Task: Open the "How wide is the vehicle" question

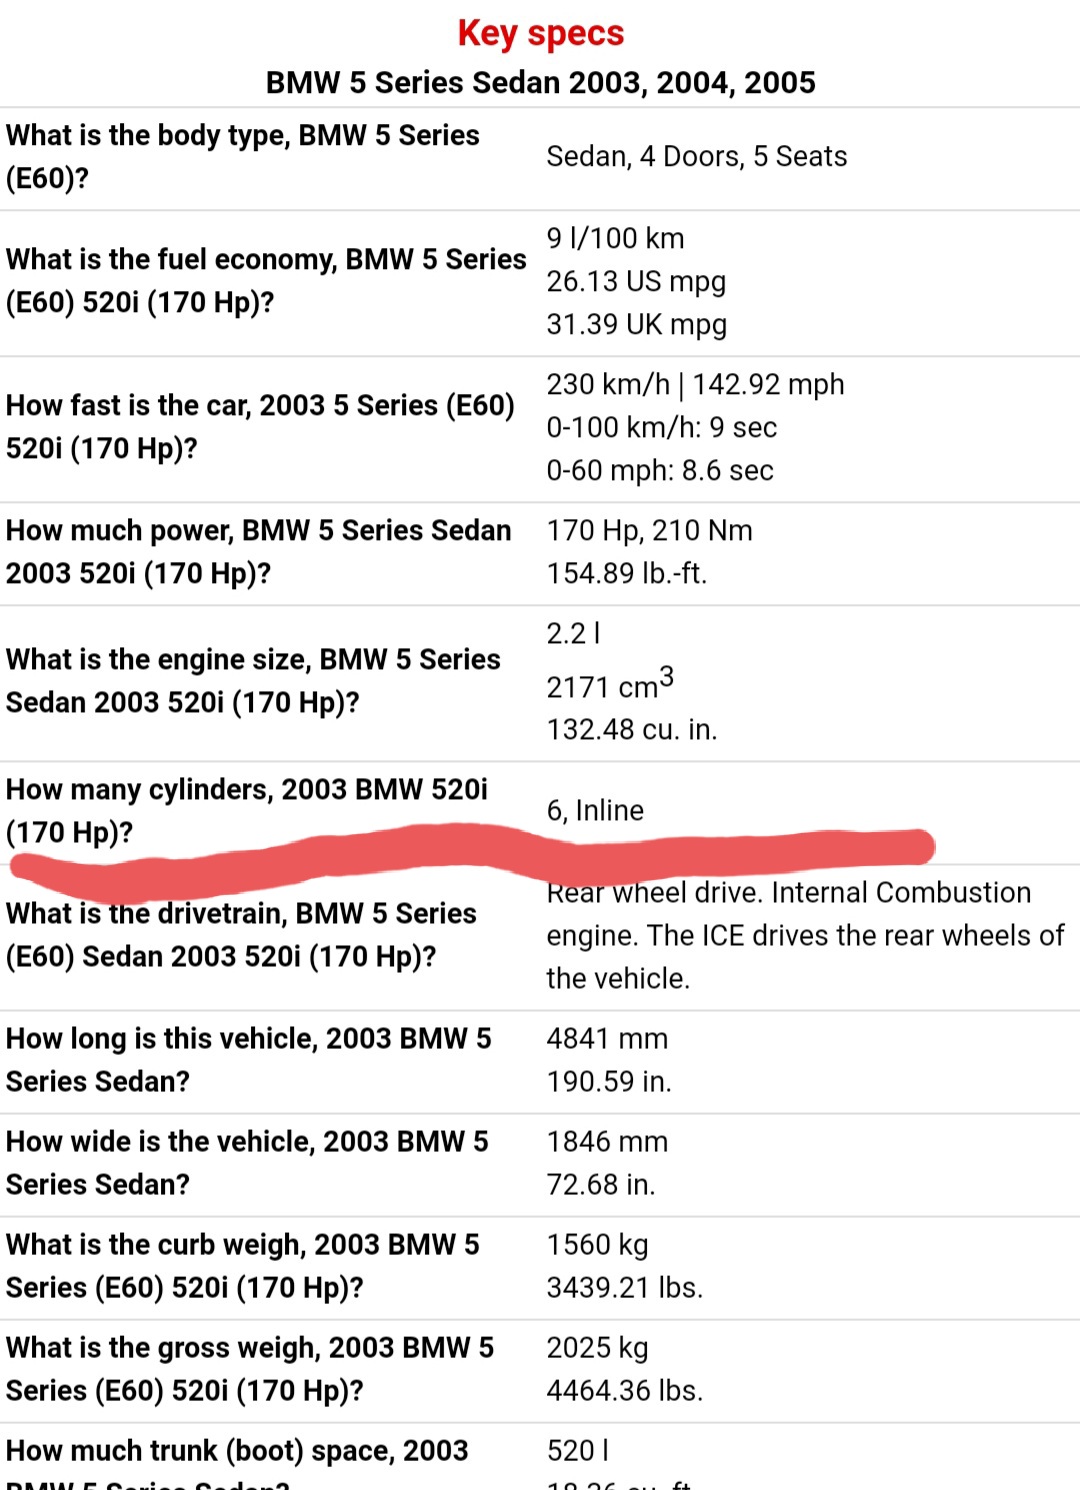Action: pos(247,1162)
